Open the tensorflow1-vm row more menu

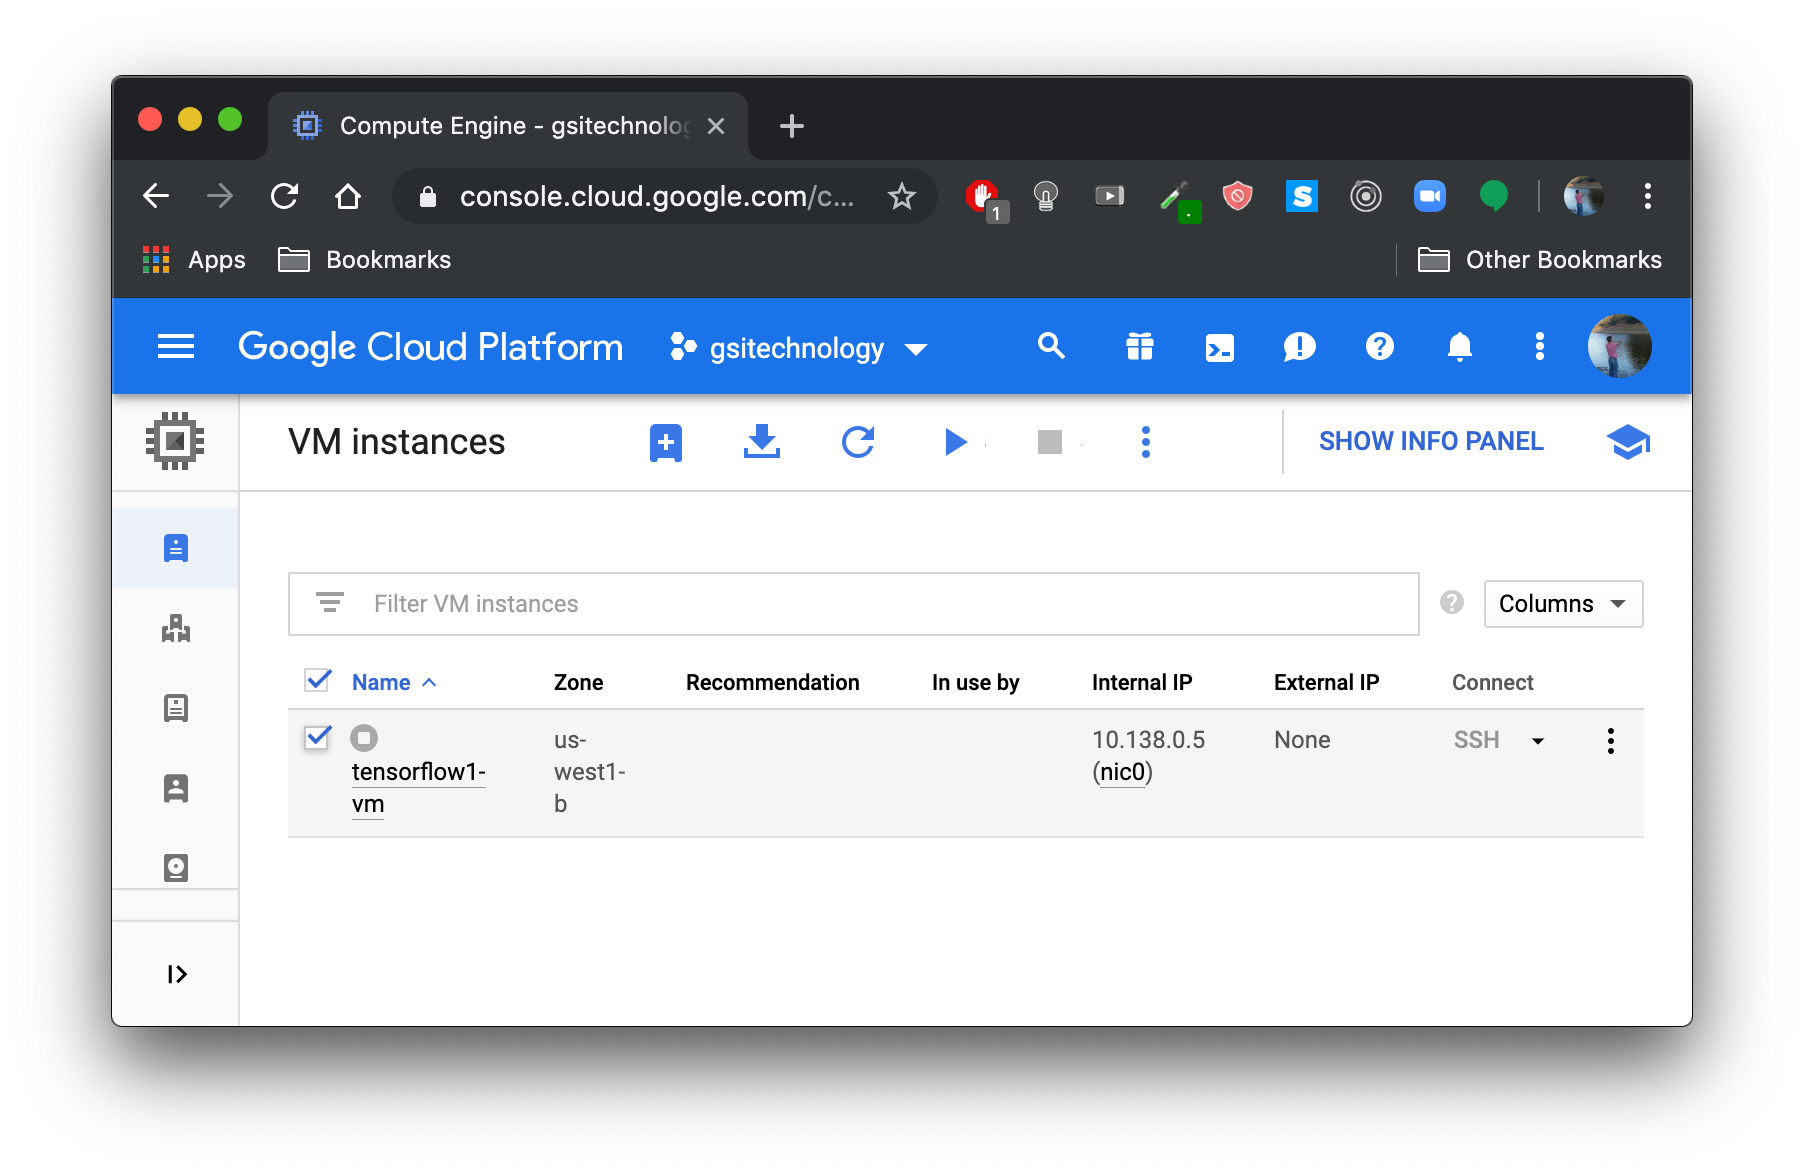point(1610,741)
